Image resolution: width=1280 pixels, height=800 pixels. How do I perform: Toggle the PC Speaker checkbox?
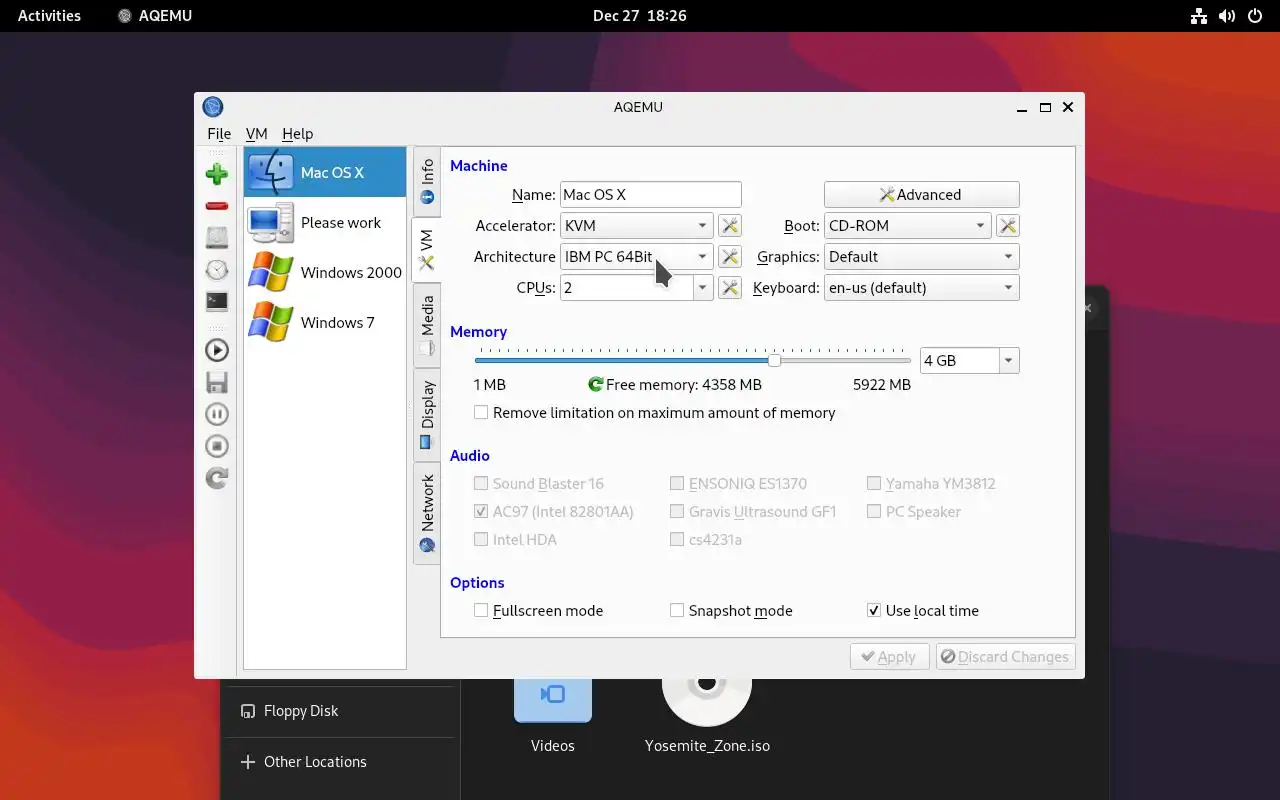[874, 511]
